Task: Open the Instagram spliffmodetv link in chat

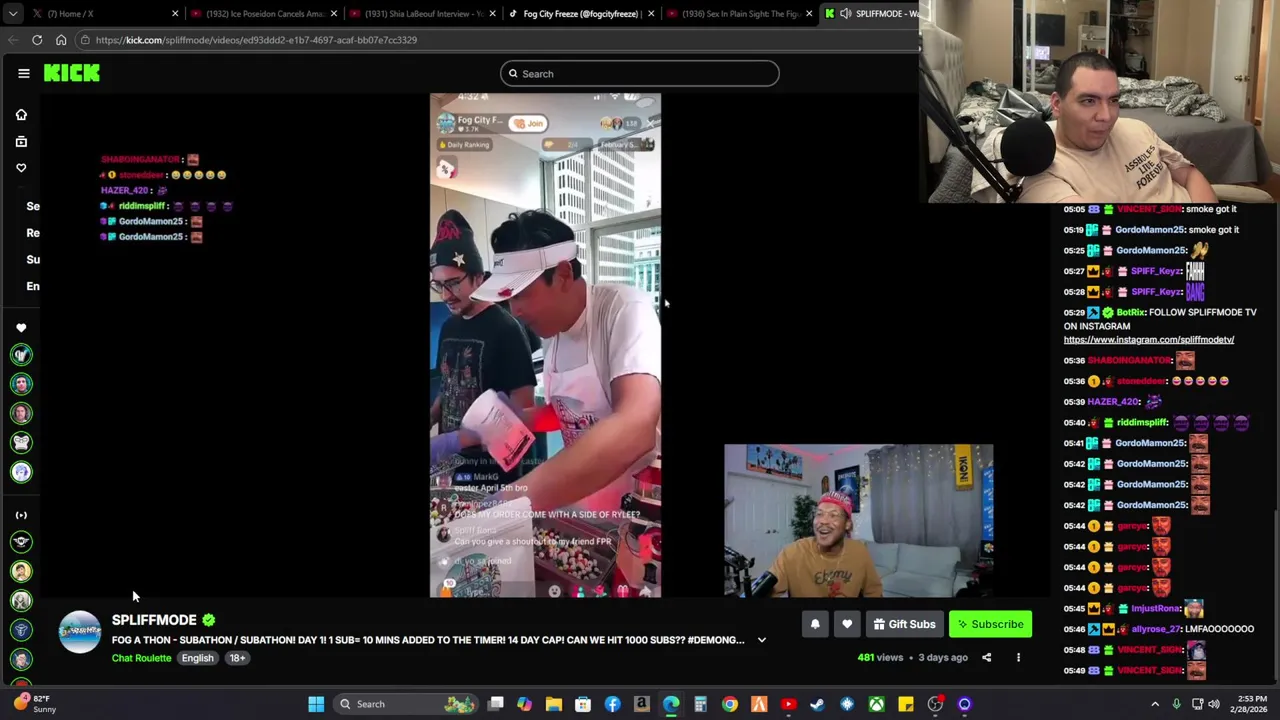Action: (x=1149, y=340)
